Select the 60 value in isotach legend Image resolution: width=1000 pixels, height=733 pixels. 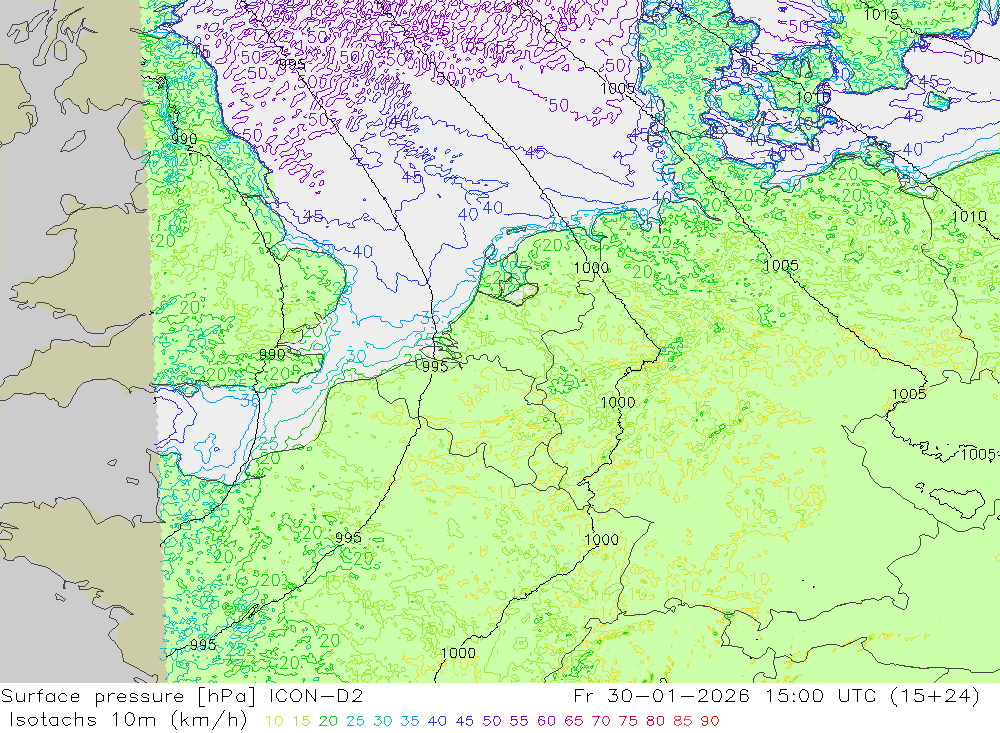tap(546, 721)
